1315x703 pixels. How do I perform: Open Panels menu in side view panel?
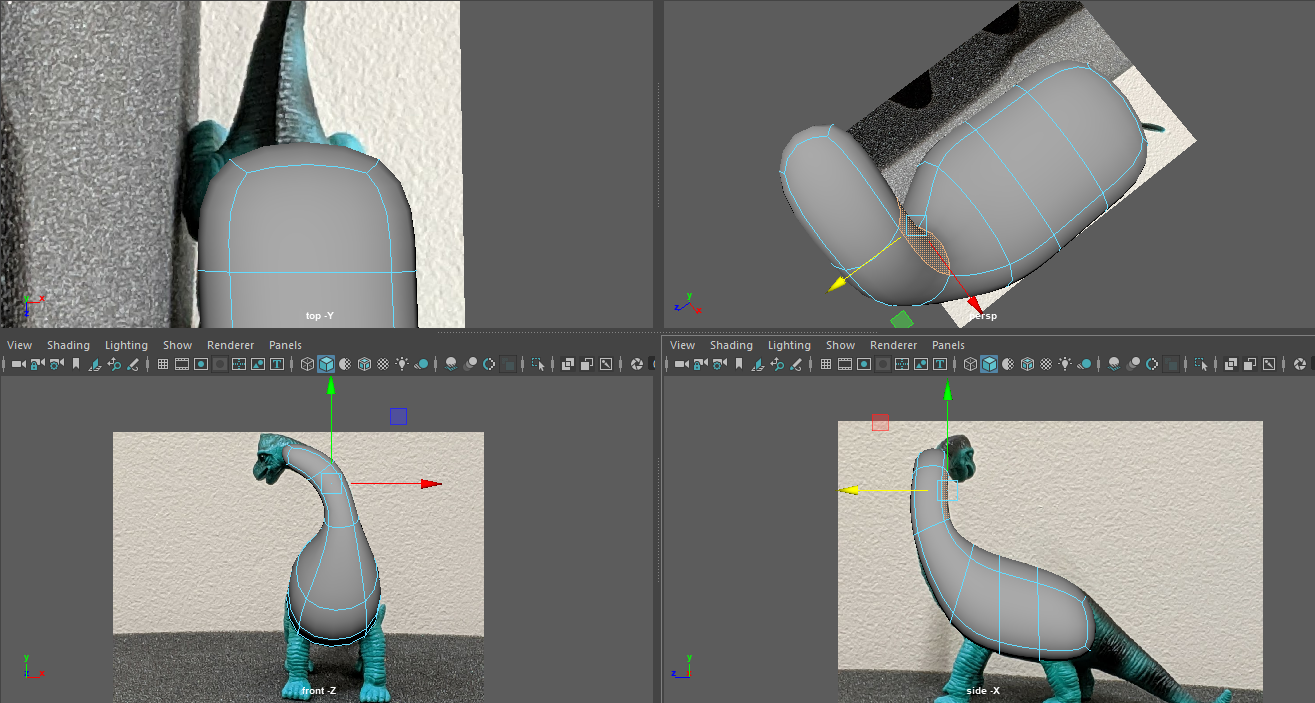[x=948, y=345]
